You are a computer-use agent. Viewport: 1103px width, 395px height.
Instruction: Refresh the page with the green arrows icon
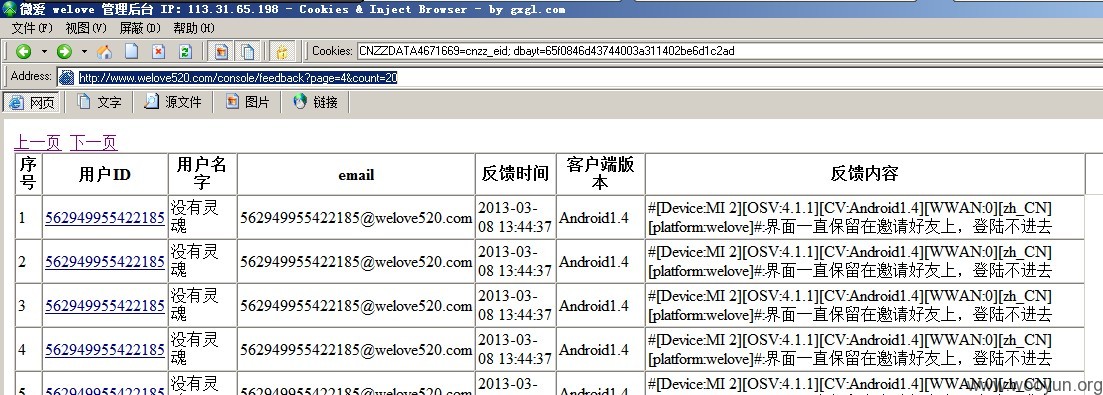[185, 51]
